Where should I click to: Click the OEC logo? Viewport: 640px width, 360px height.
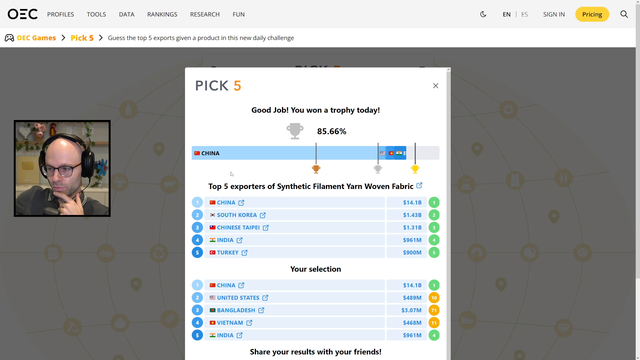[22, 14]
